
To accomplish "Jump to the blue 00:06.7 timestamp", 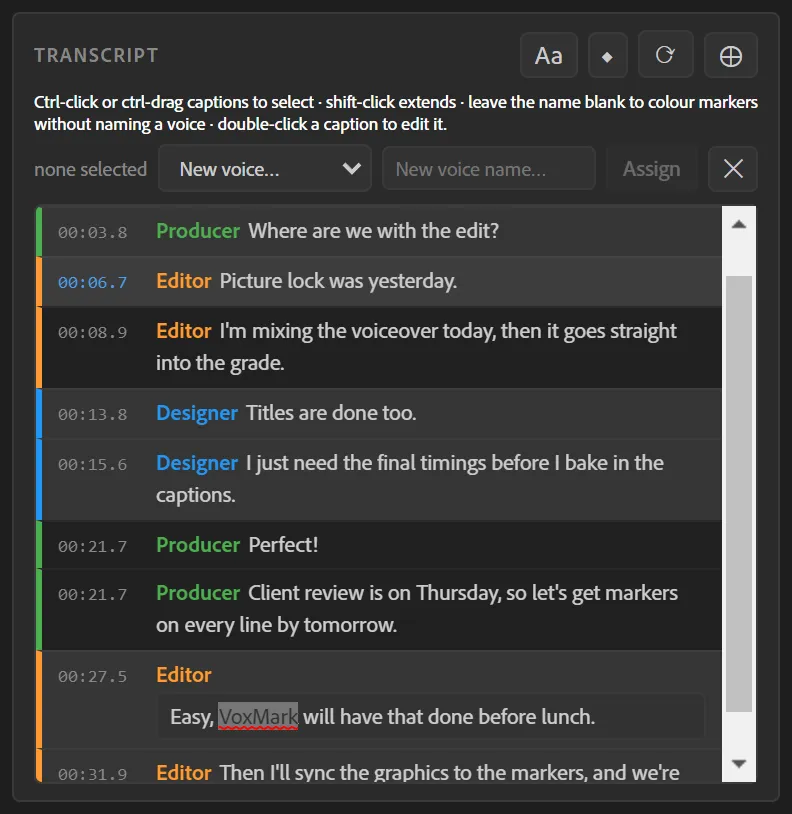I will 92,282.
